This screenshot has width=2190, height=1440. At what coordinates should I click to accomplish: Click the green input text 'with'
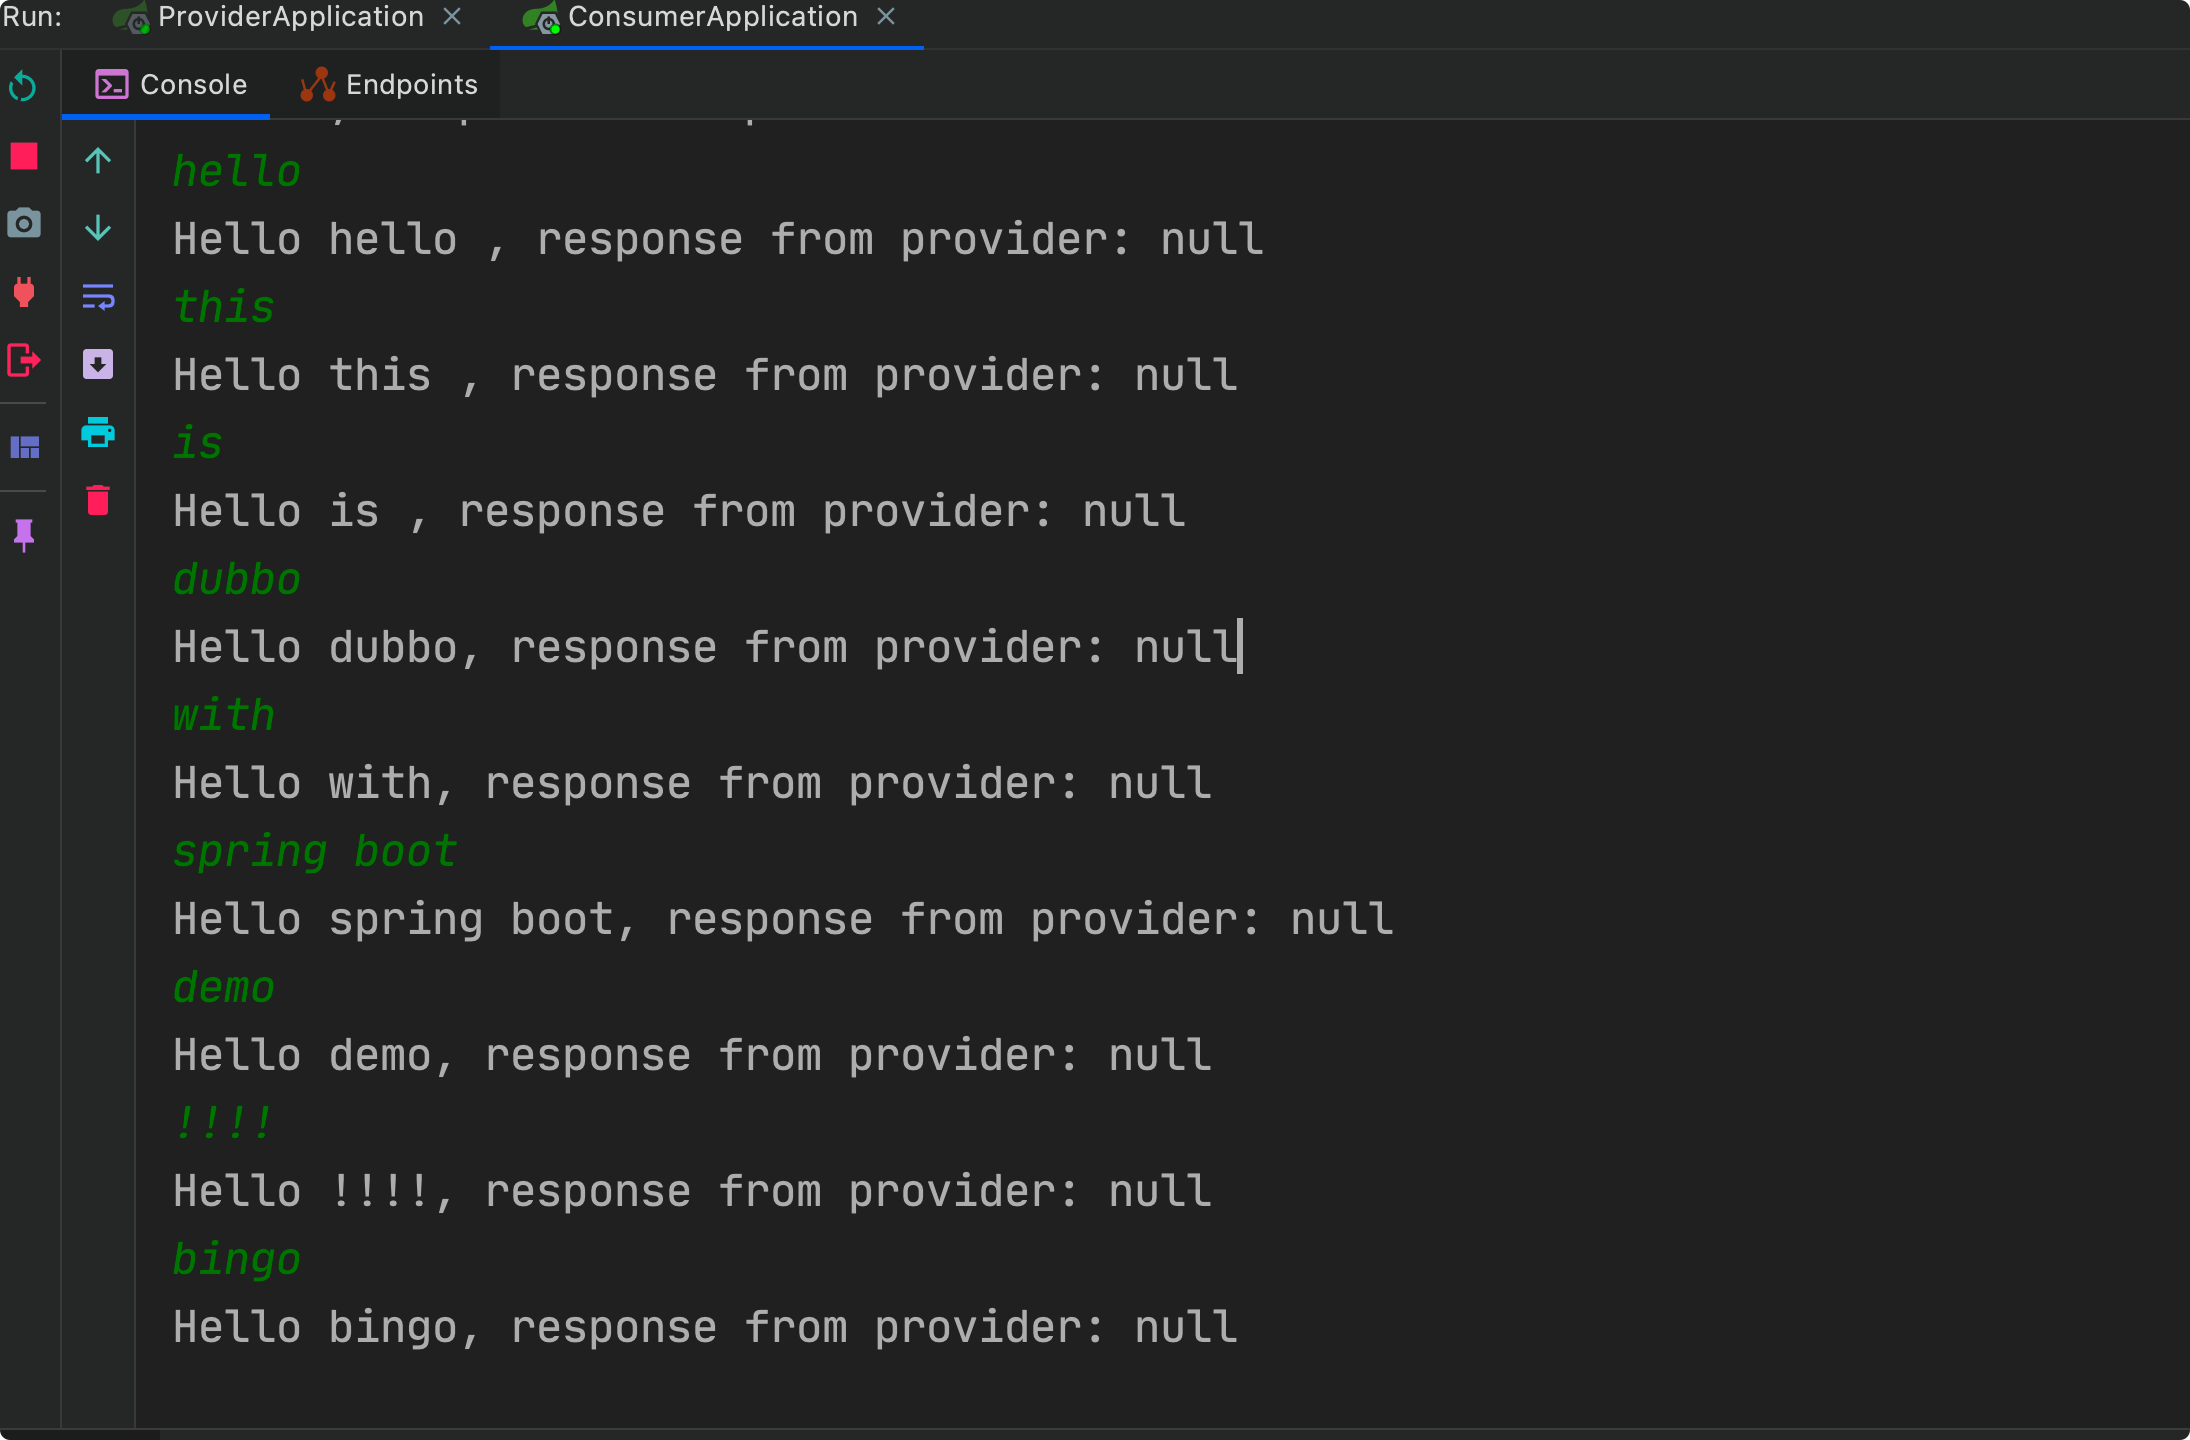click(x=224, y=715)
